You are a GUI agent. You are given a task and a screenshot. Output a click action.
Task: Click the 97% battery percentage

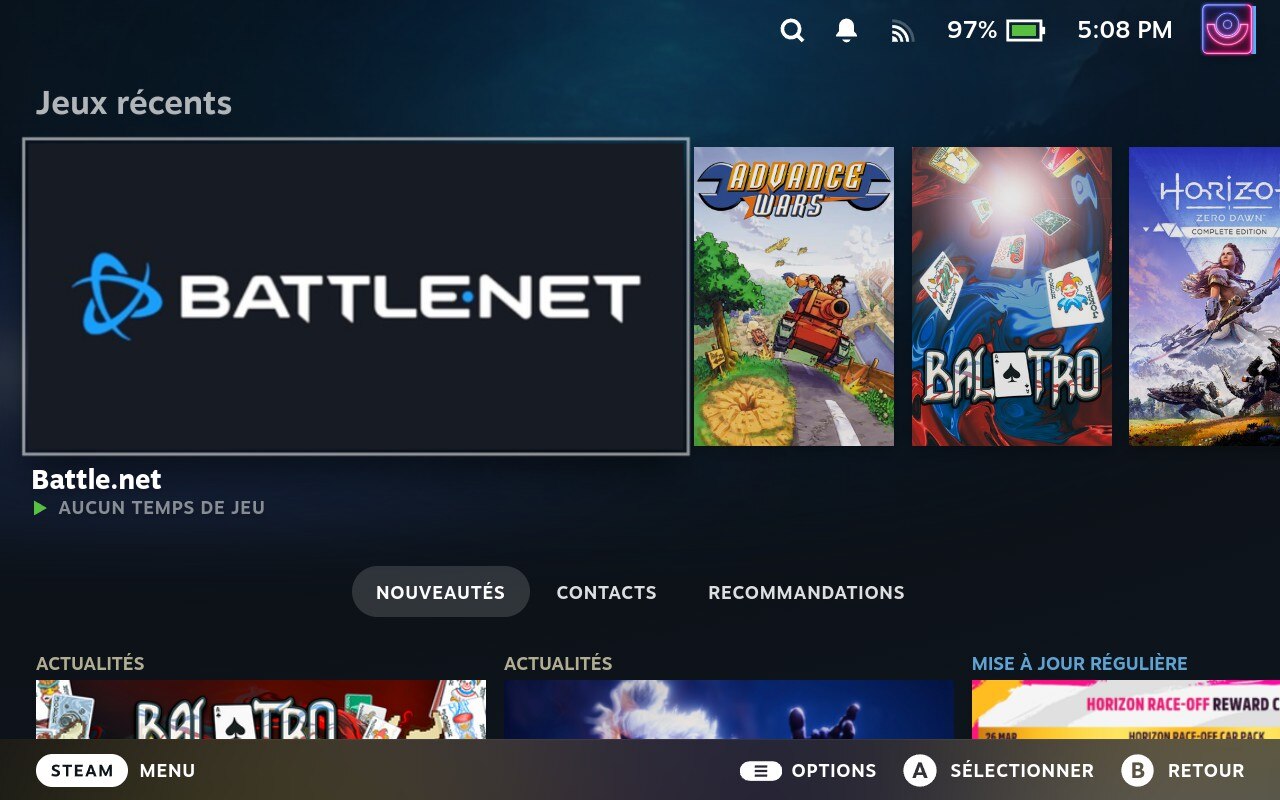click(x=972, y=31)
